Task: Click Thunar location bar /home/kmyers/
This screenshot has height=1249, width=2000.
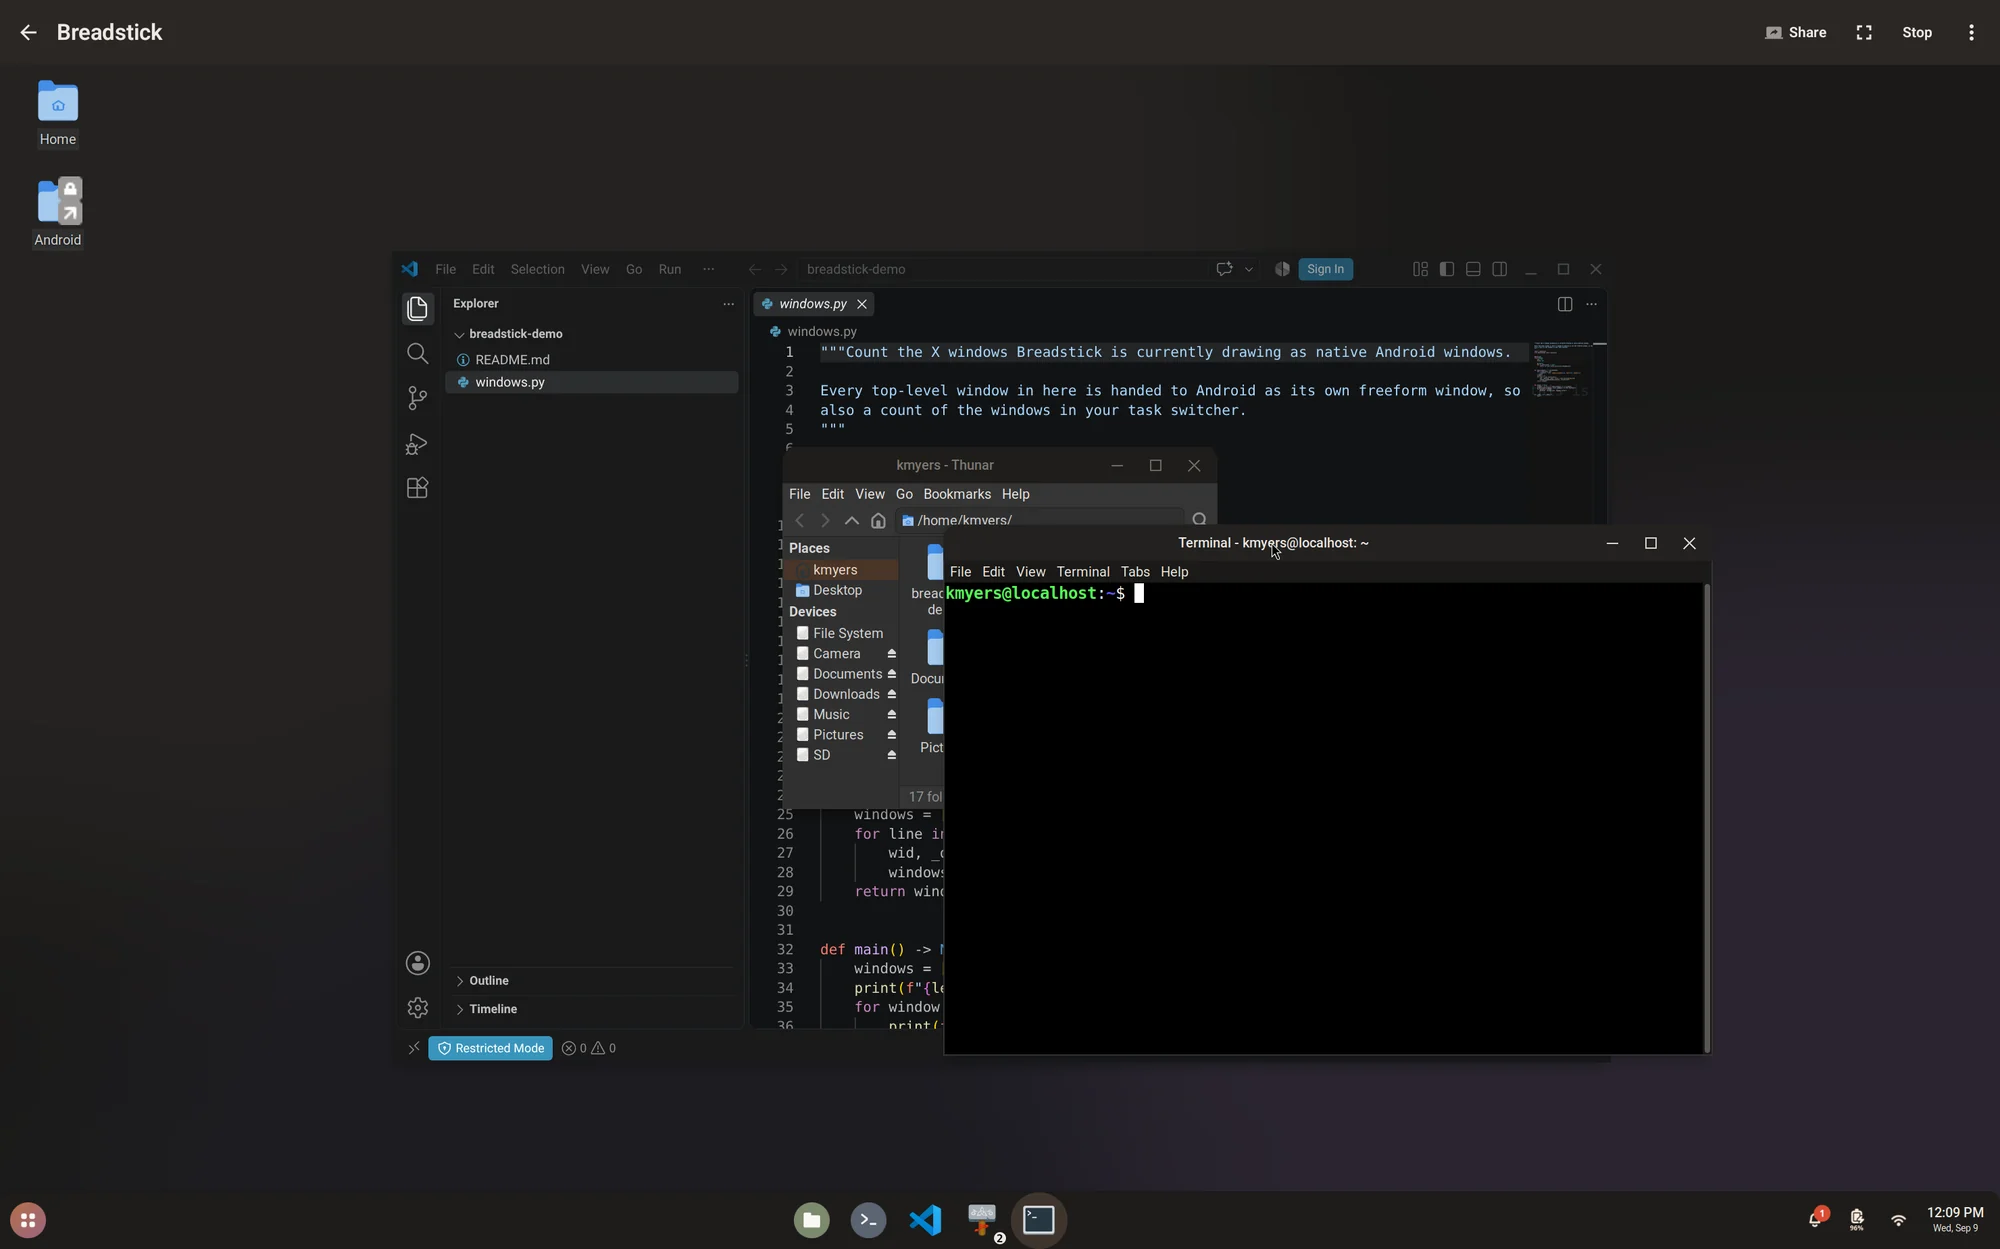Action: click(1040, 519)
